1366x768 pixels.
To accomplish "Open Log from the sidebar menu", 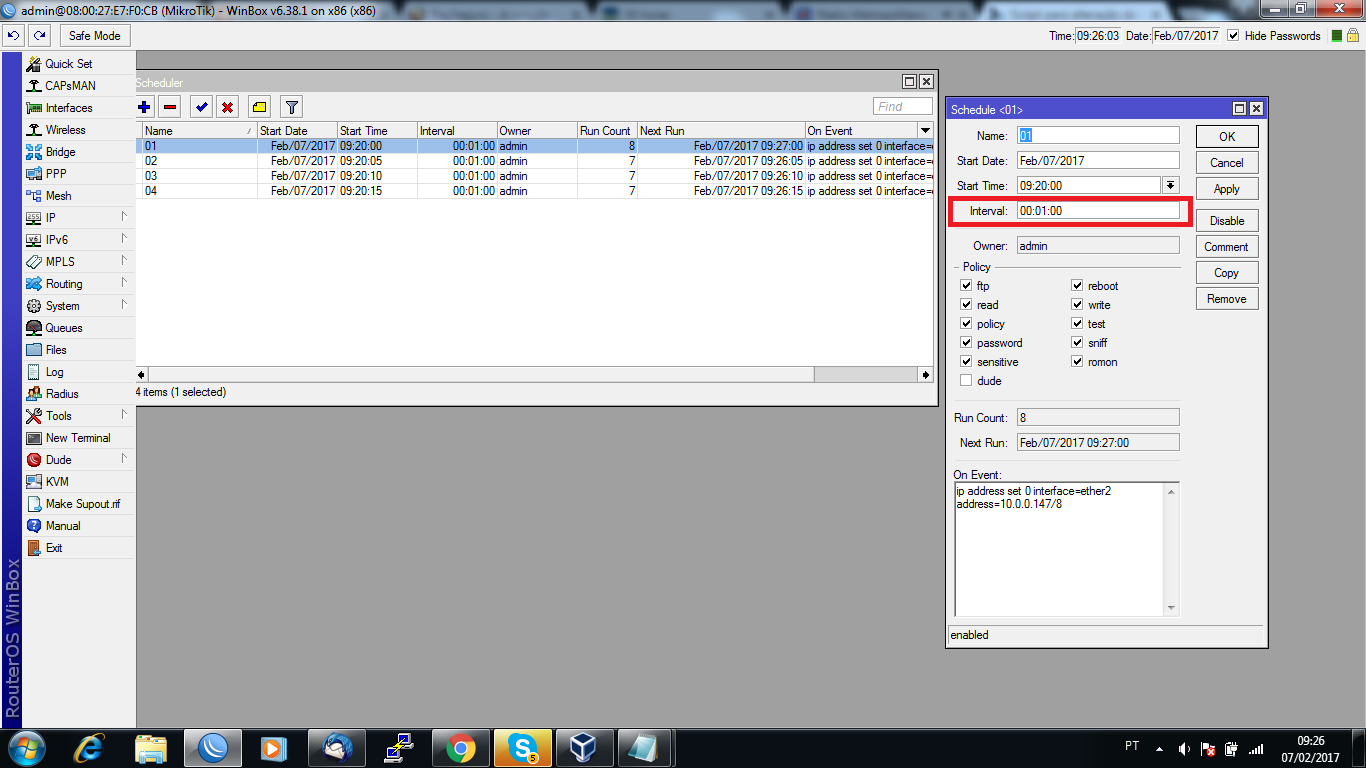I will (79, 372).
